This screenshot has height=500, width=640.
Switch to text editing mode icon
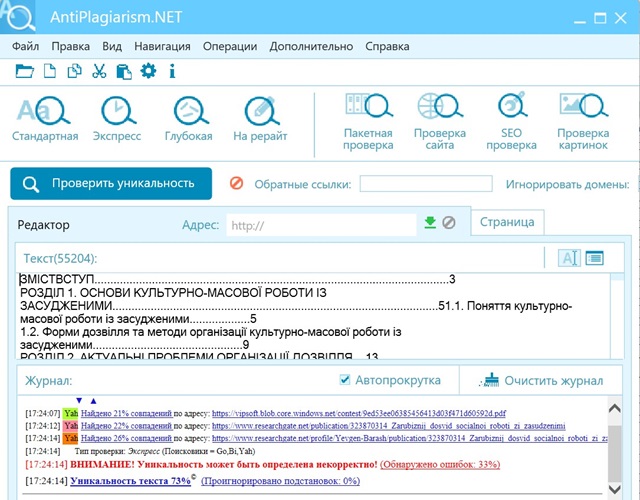click(569, 258)
